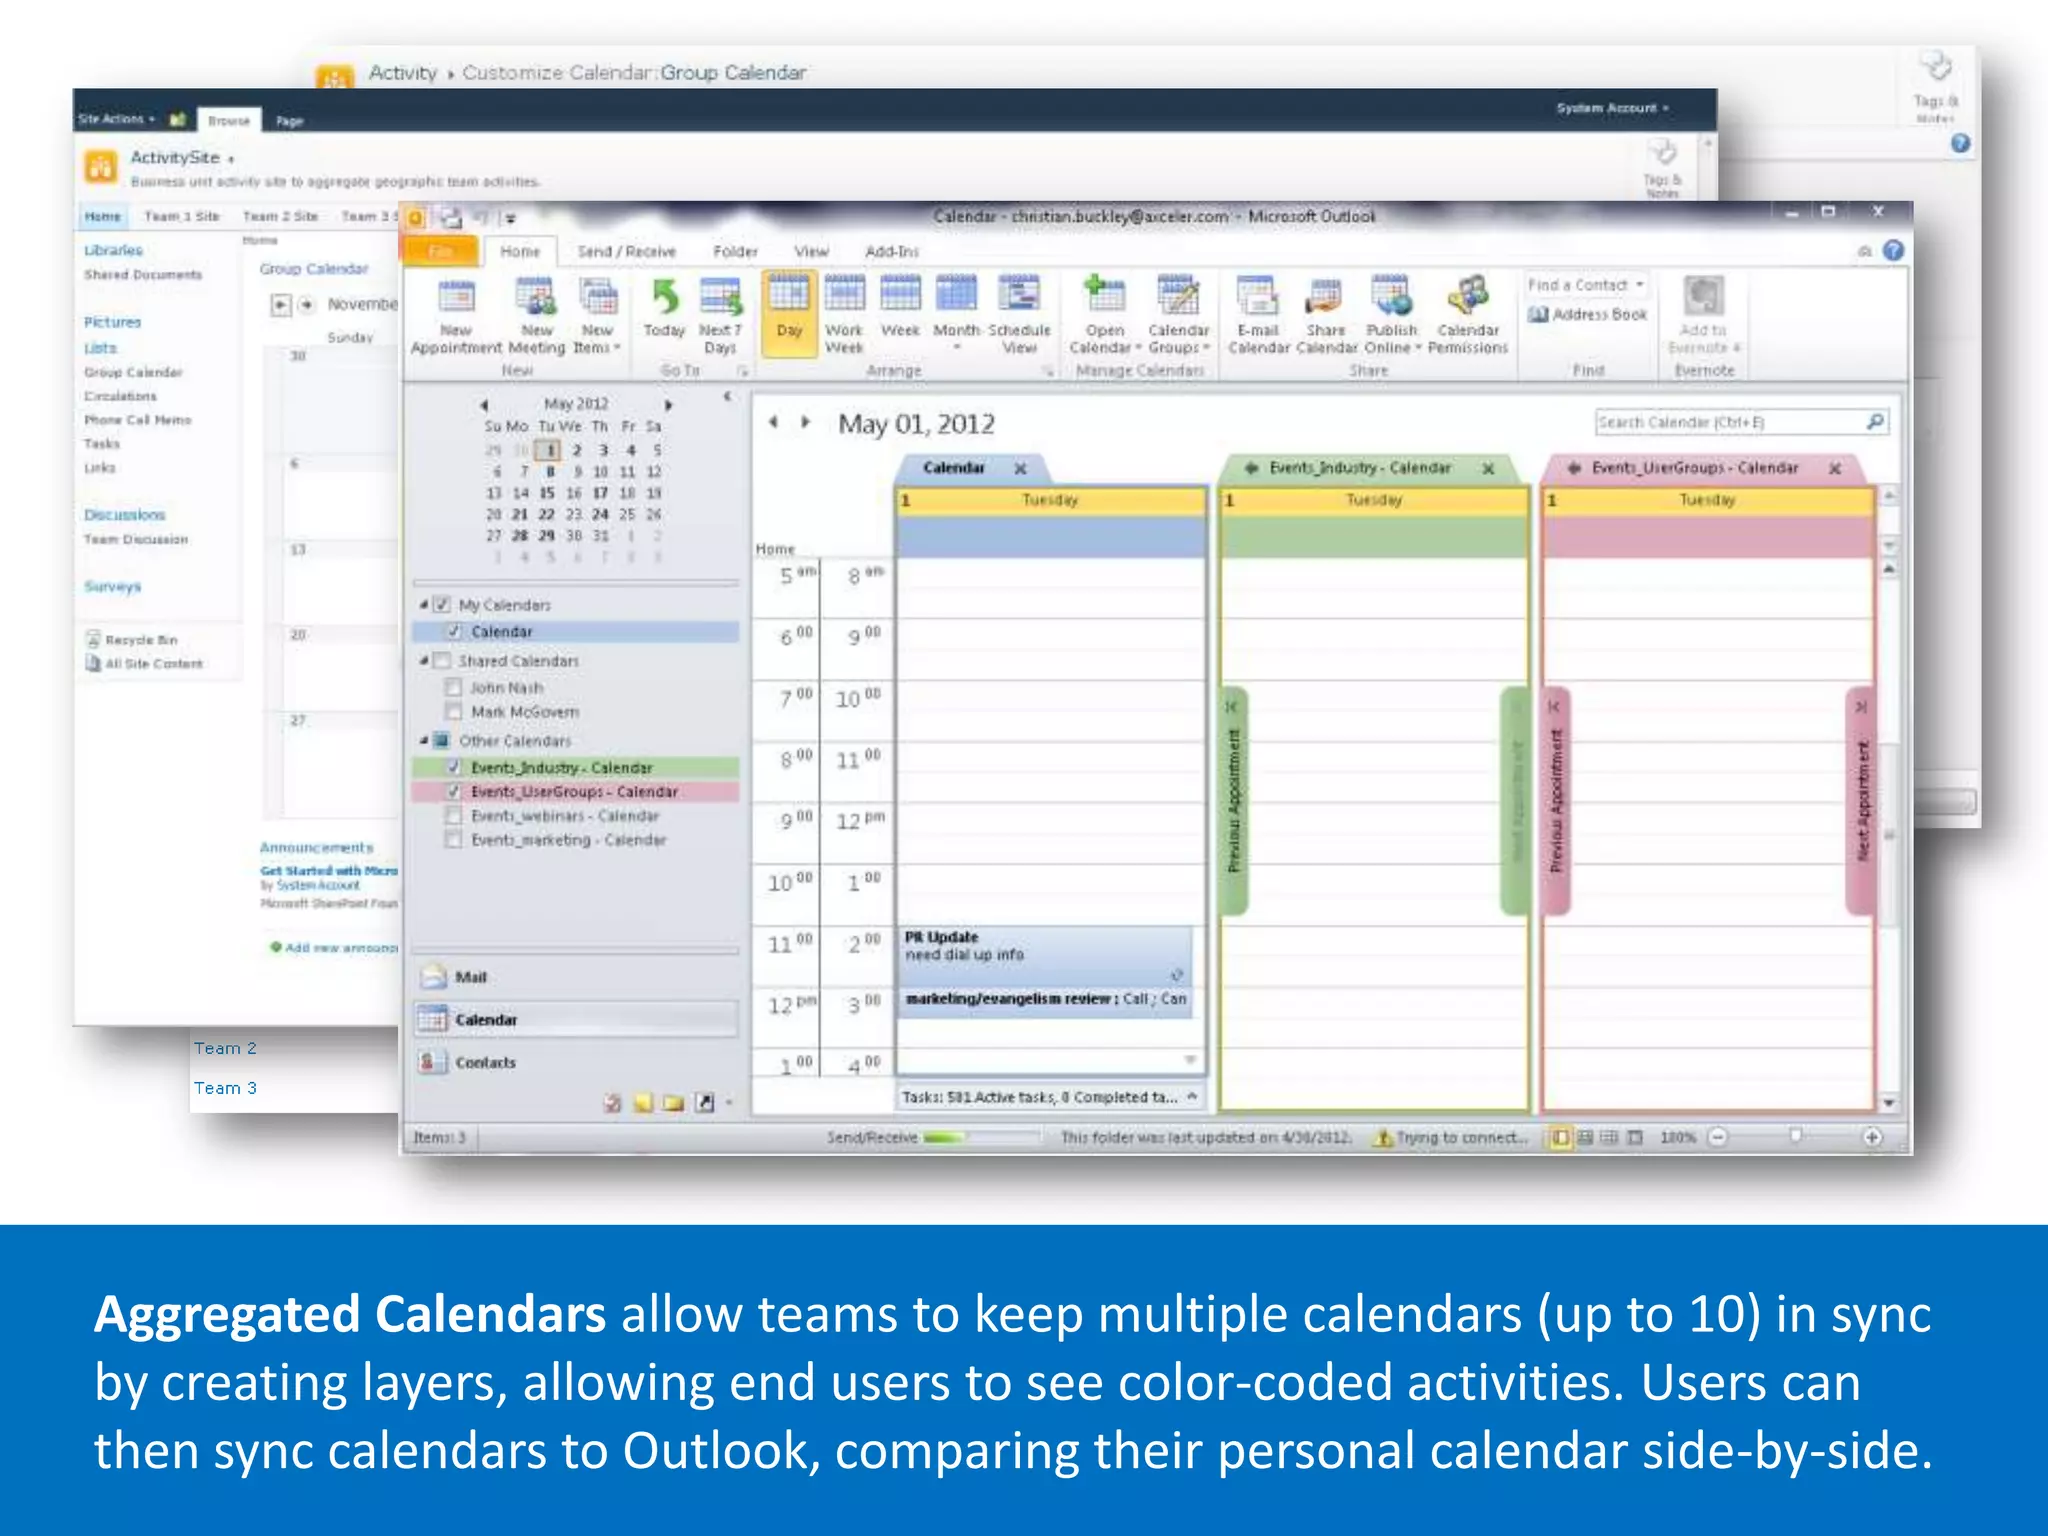Switch to Schedule View
2048x1536 pixels.
[x=1019, y=316]
